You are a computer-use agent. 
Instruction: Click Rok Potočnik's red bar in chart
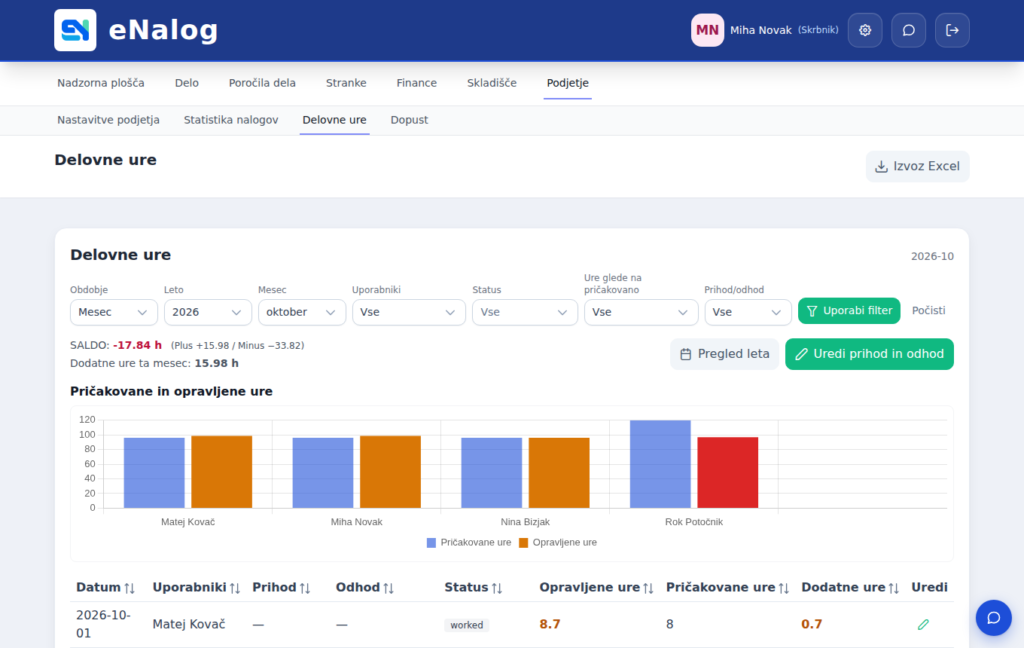coord(728,472)
